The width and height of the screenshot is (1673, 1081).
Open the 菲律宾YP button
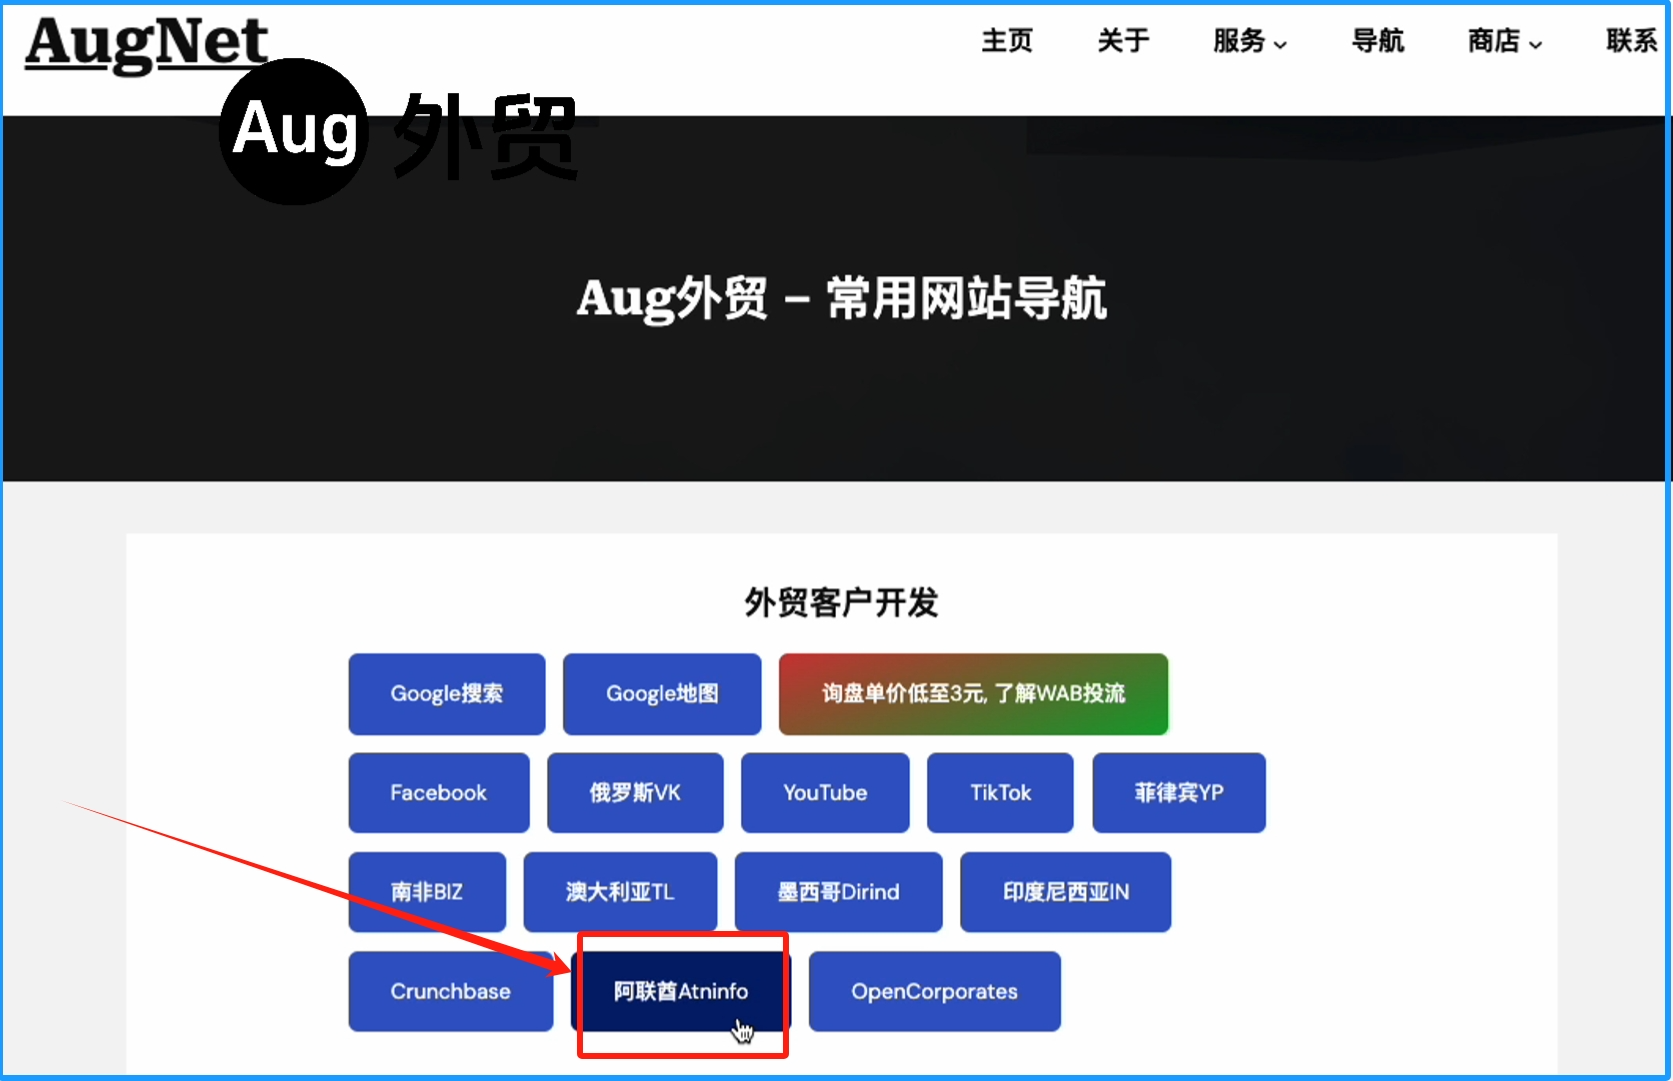[x=1179, y=793]
